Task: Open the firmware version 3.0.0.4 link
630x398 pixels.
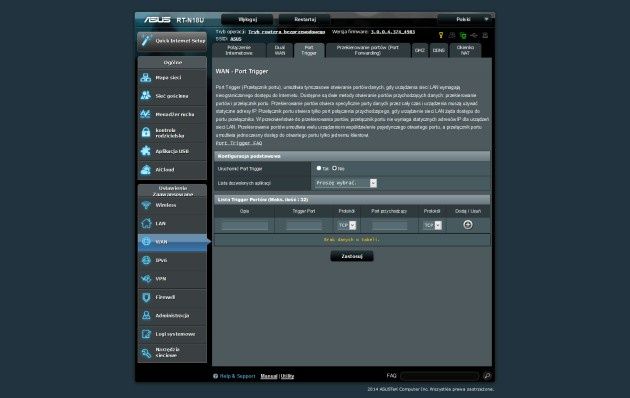Action: point(393,32)
